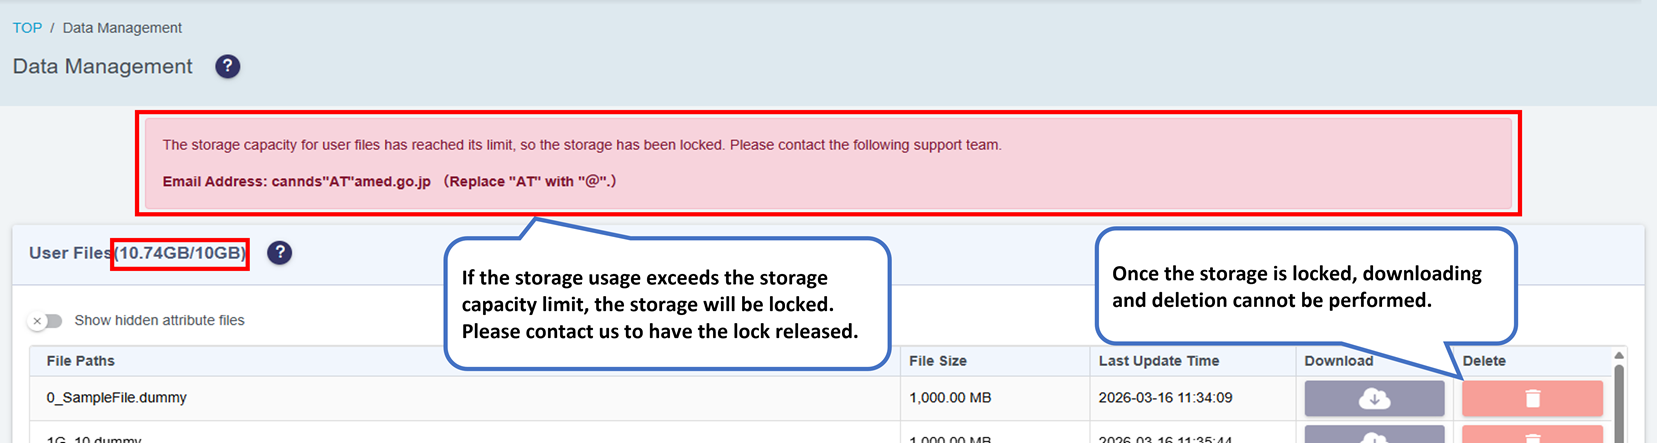Viewport: 1657px width, 443px height.
Task: Click the Delete column header
Action: point(1484,361)
